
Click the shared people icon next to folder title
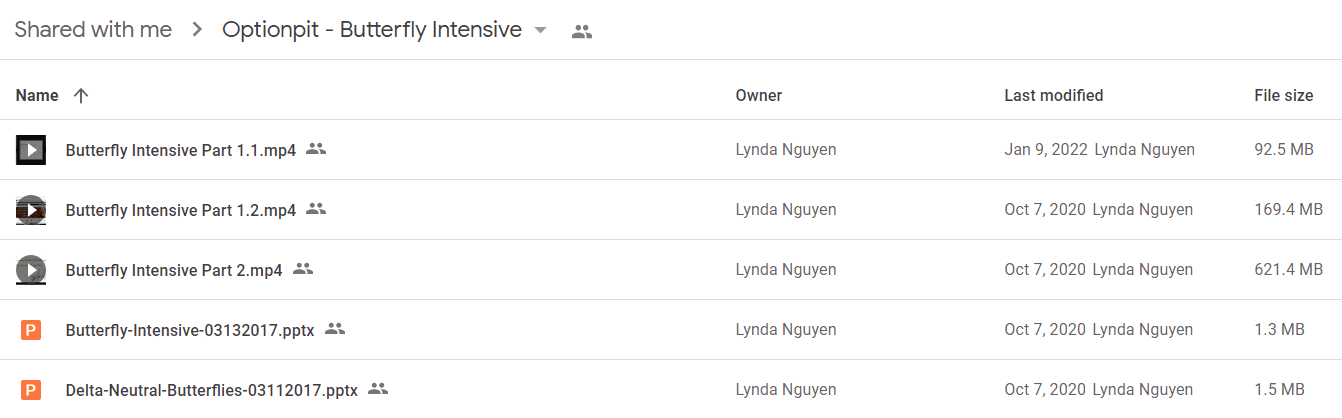582,31
